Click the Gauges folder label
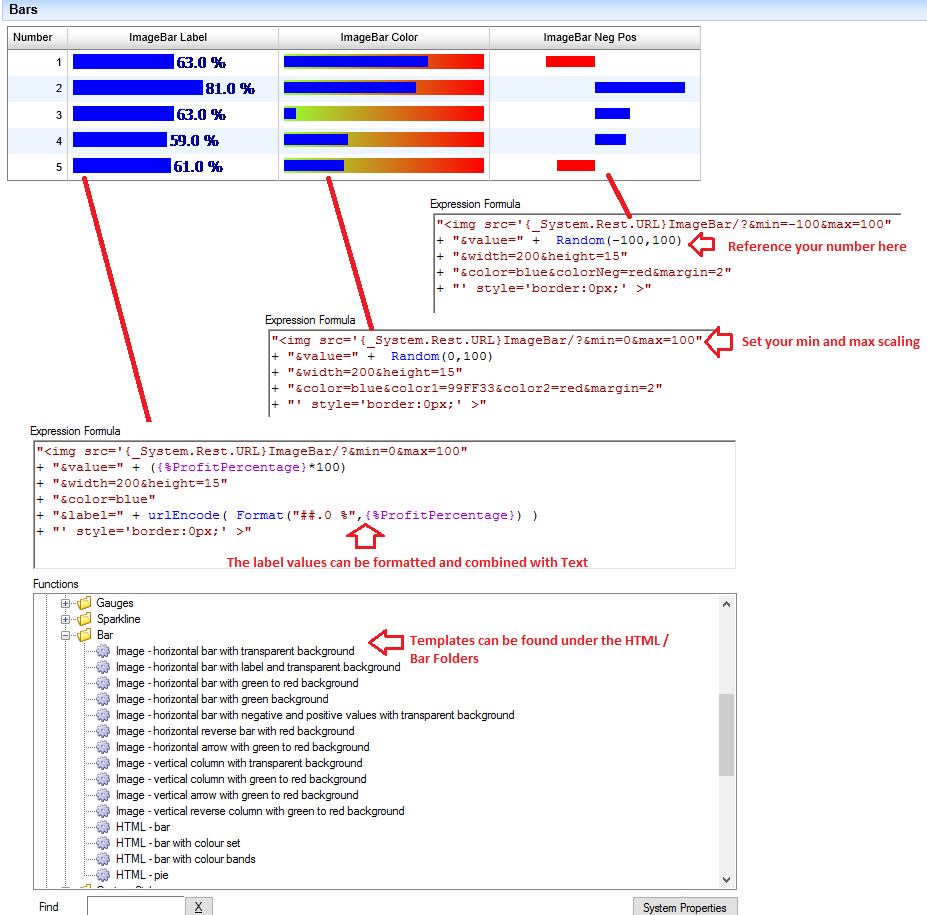 [x=115, y=603]
